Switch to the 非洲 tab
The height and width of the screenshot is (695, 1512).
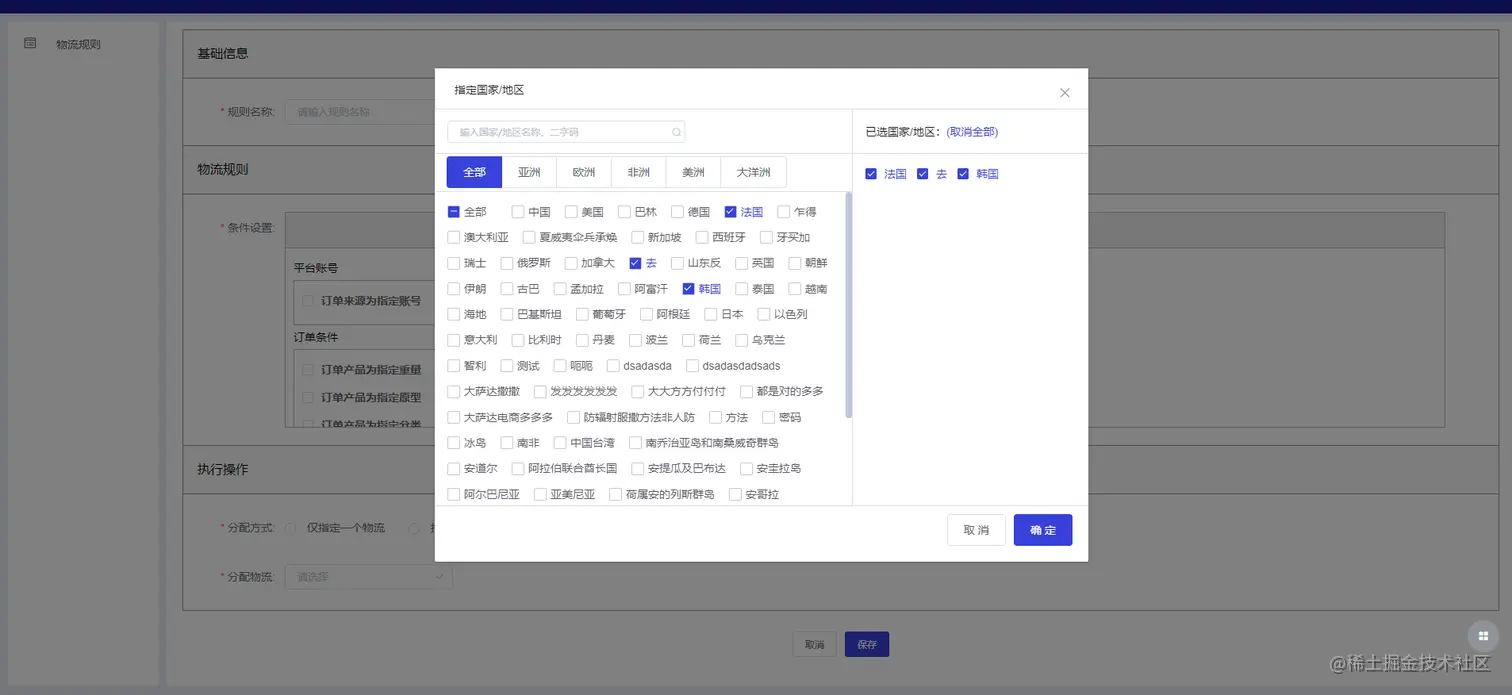[x=639, y=172]
